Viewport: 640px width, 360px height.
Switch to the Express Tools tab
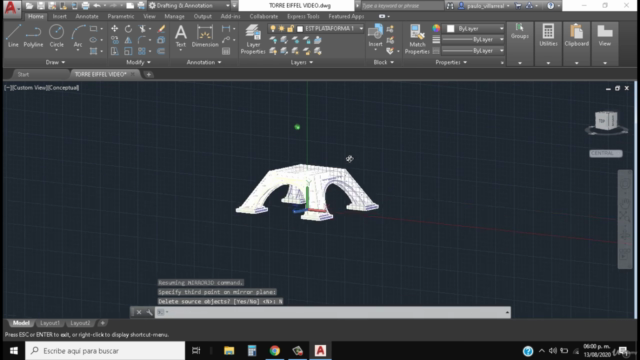(303, 16)
